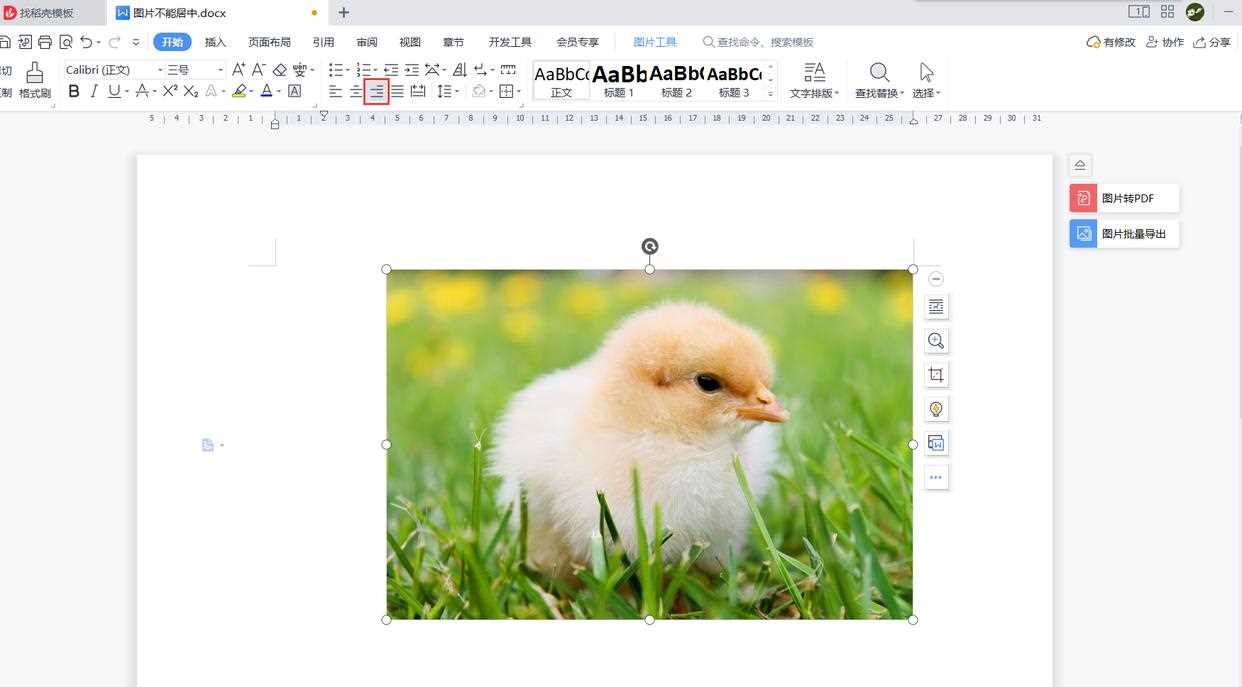
Task: Click the 协作 (Collaborate) button
Action: point(1165,42)
